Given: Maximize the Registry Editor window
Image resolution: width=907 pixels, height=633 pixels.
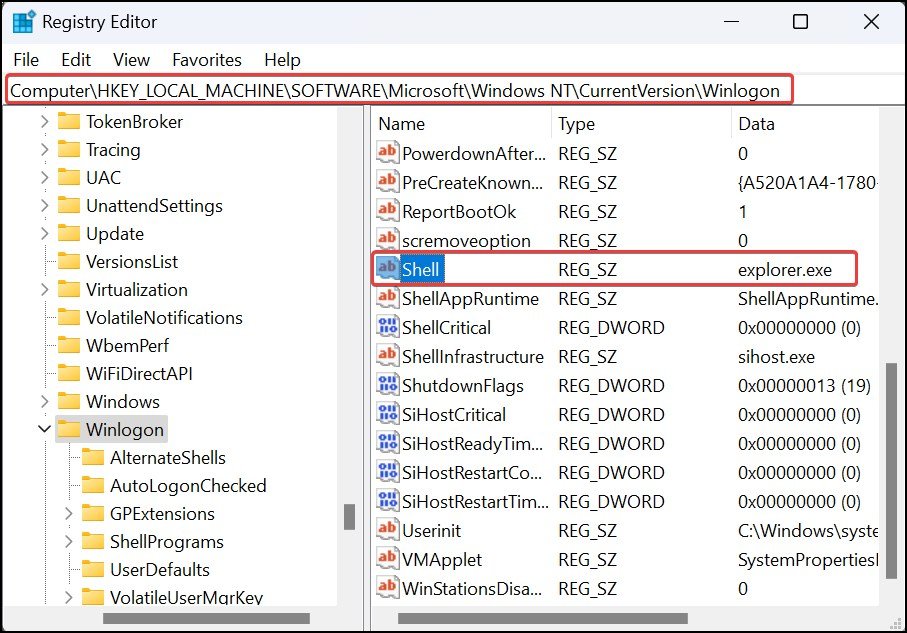Looking at the screenshot, I should point(800,22).
